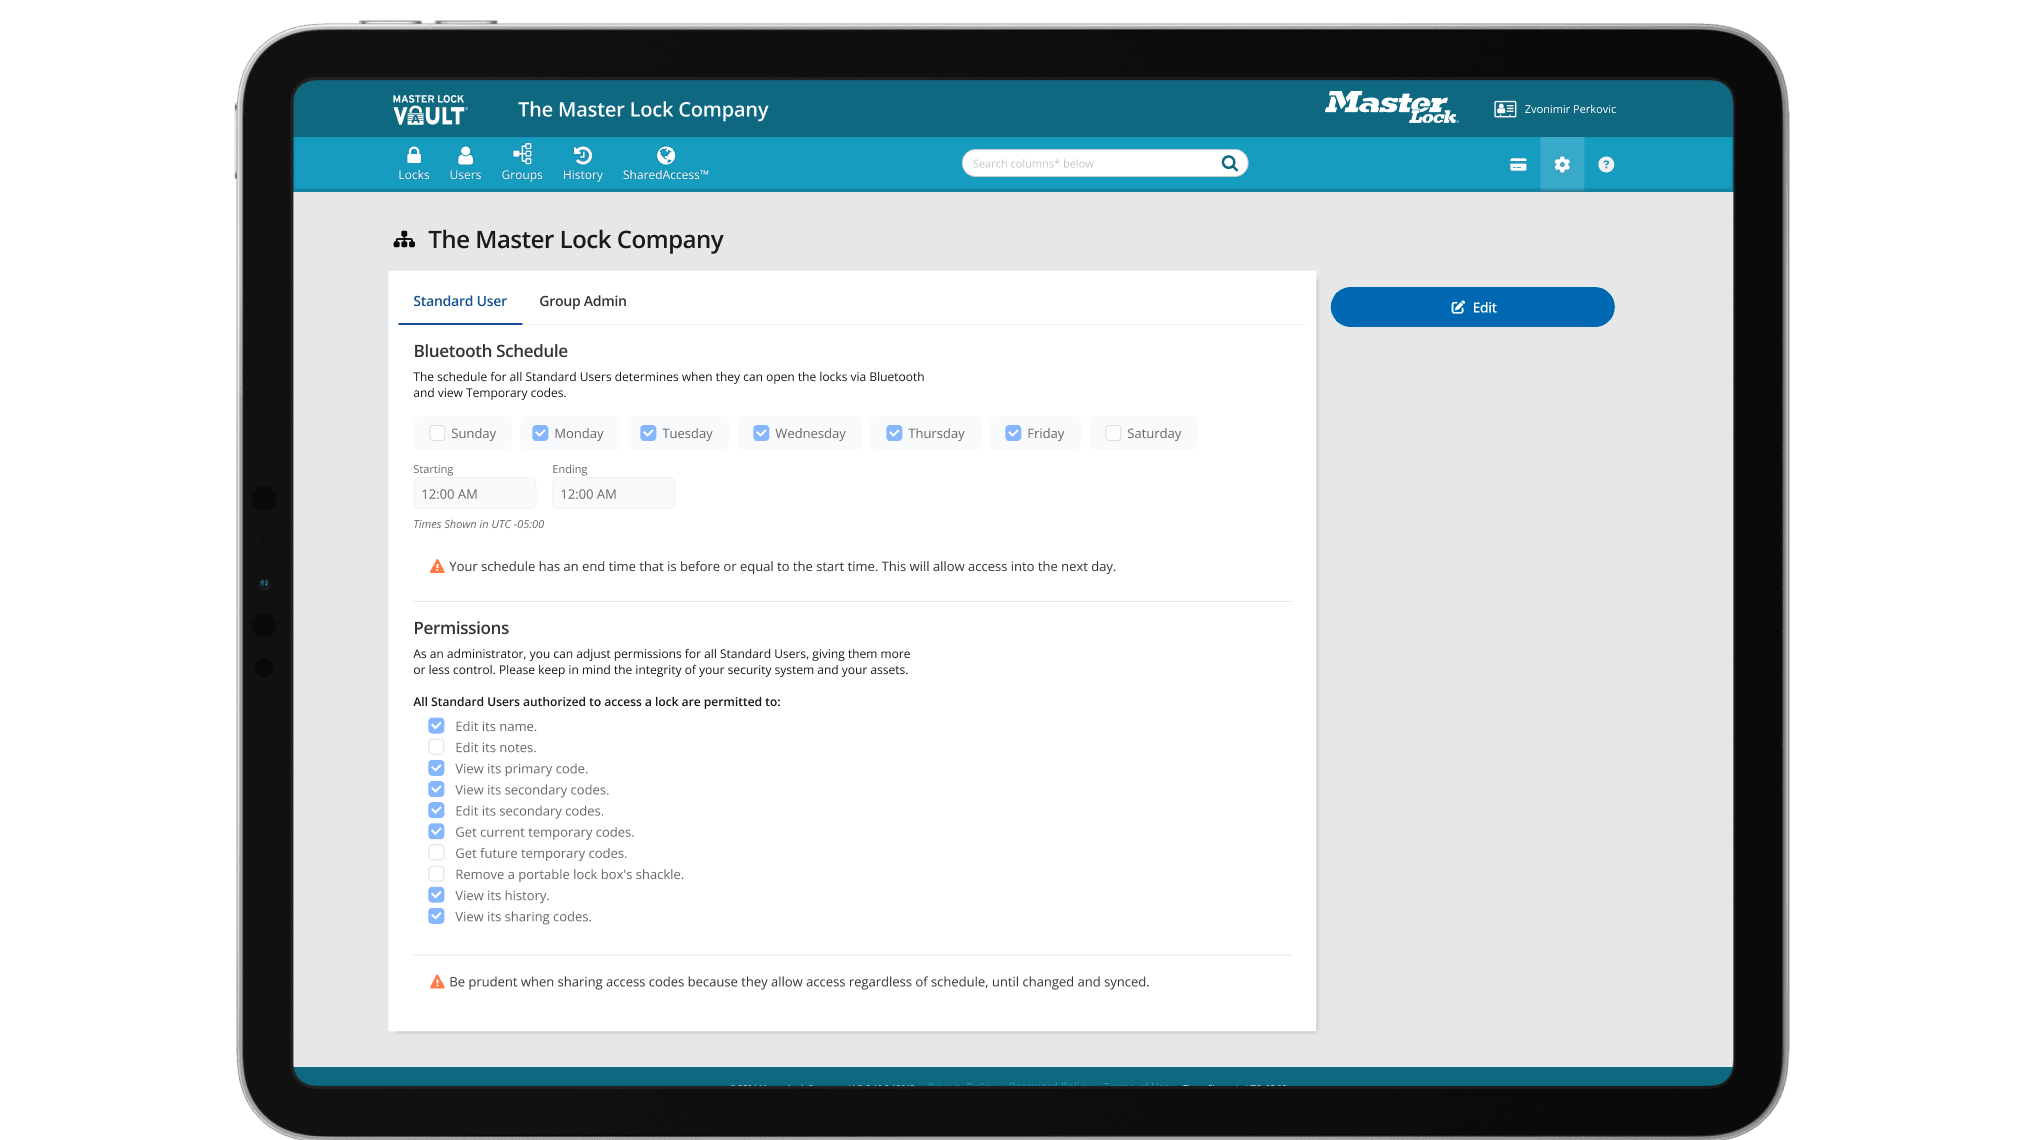Toggle 'View its sharing codes' permission
Image resolution: width=2026 pixels, height=1140 pixels.
coord(436,916)
